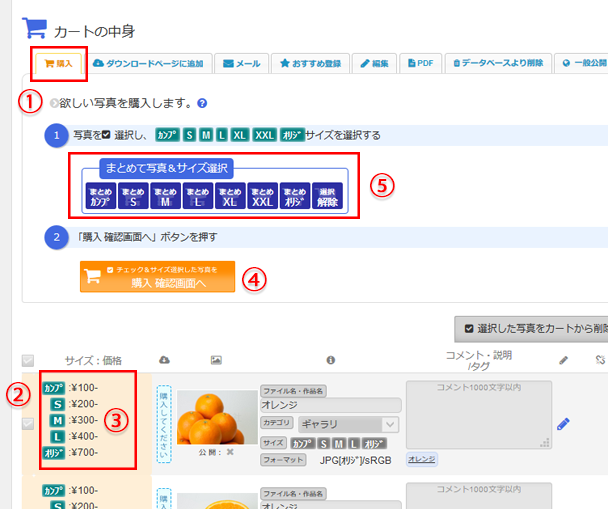
Task: Open the ダウンロードページに追加 tab
Action: tap(147, 63)
